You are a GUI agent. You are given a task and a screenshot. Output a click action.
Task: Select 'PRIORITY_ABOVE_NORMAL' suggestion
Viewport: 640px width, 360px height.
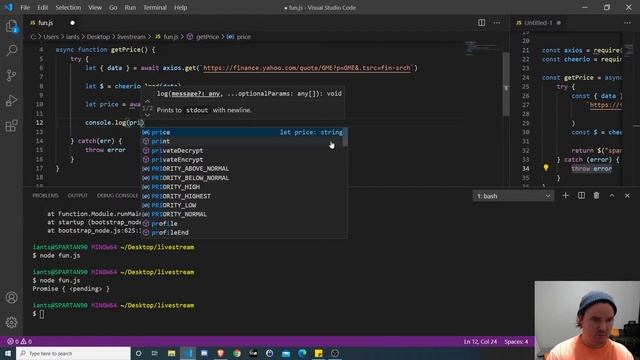(x=244, y=169)
